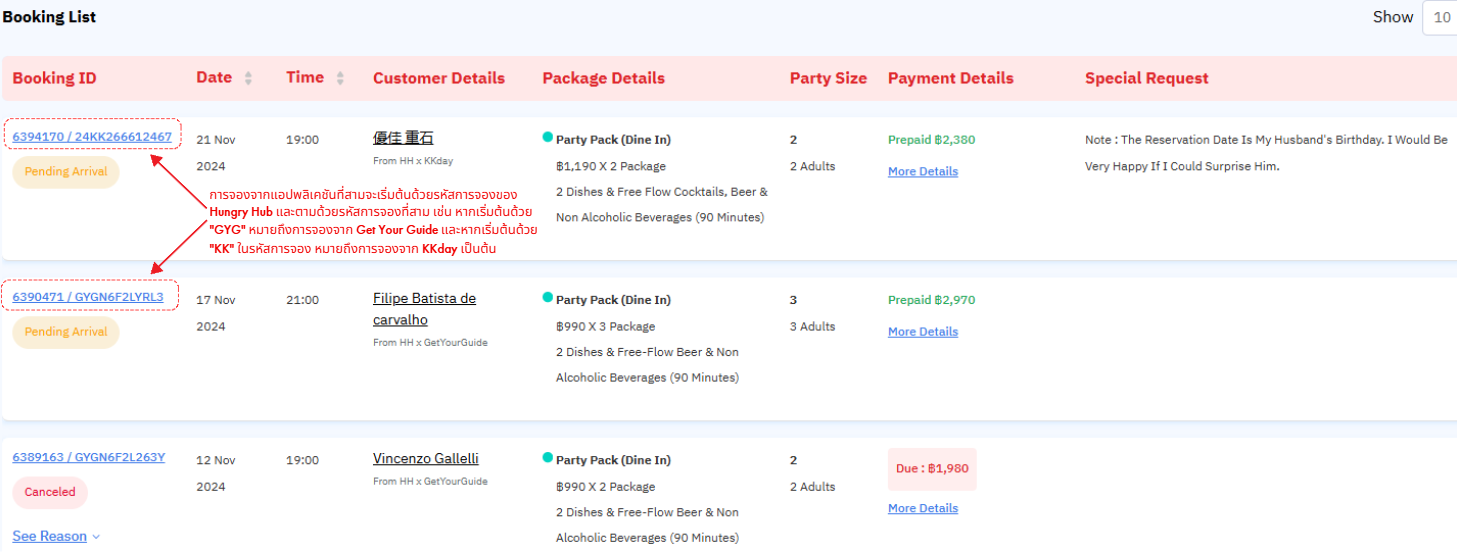This screenshot has height=556, width=1457.
Task: Sort bookings by Time column arrows
Action: (x=340, y=78)
